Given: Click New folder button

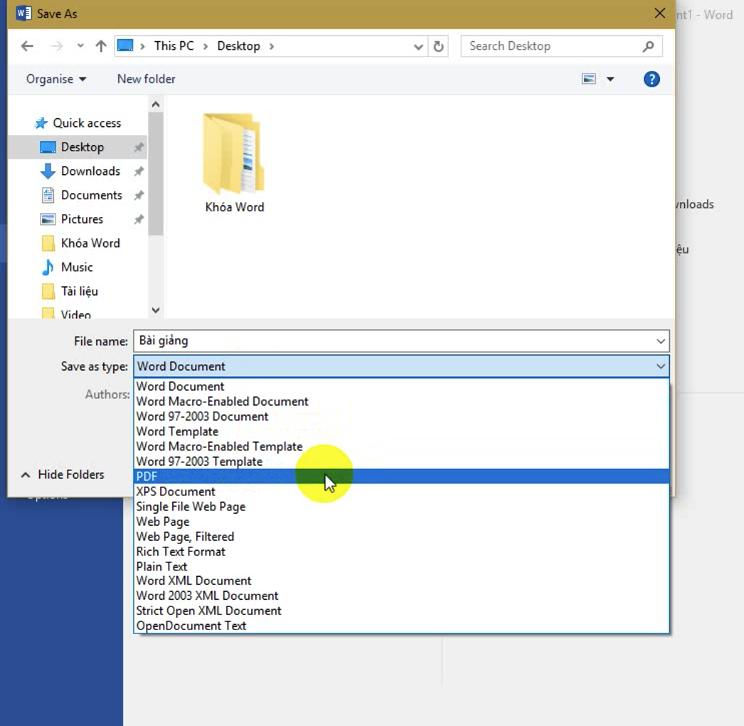Looking at the screenshot, I should click(146, 79).
